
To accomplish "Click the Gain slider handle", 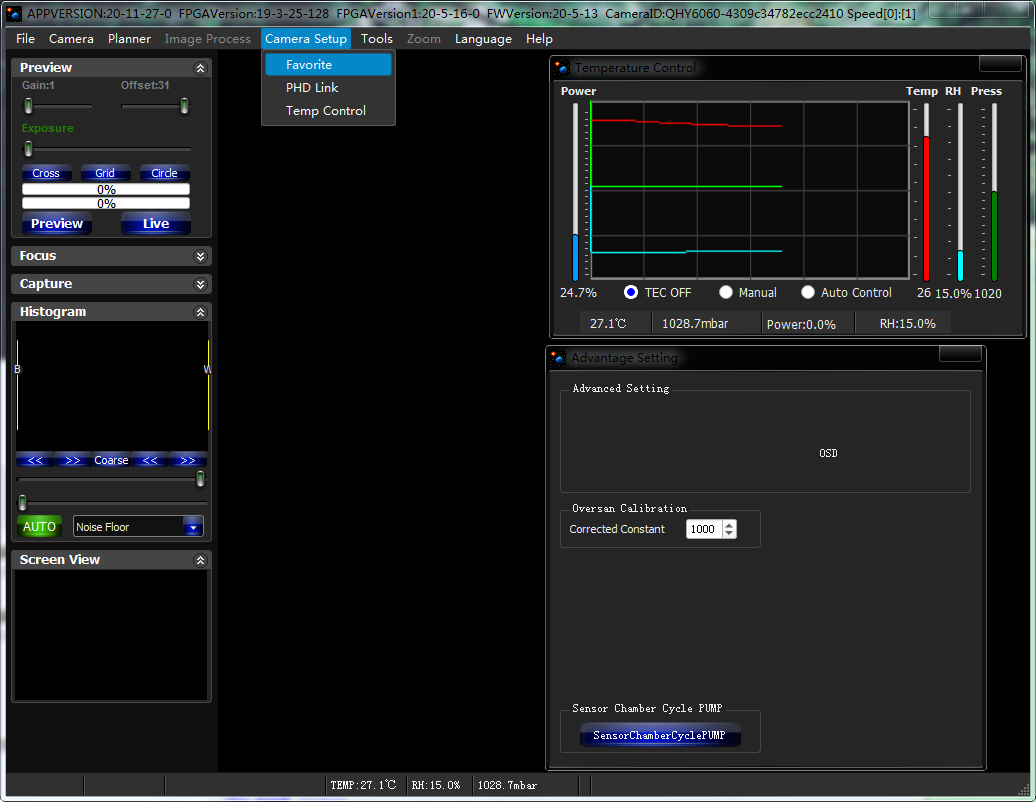I will click(28, 106).
